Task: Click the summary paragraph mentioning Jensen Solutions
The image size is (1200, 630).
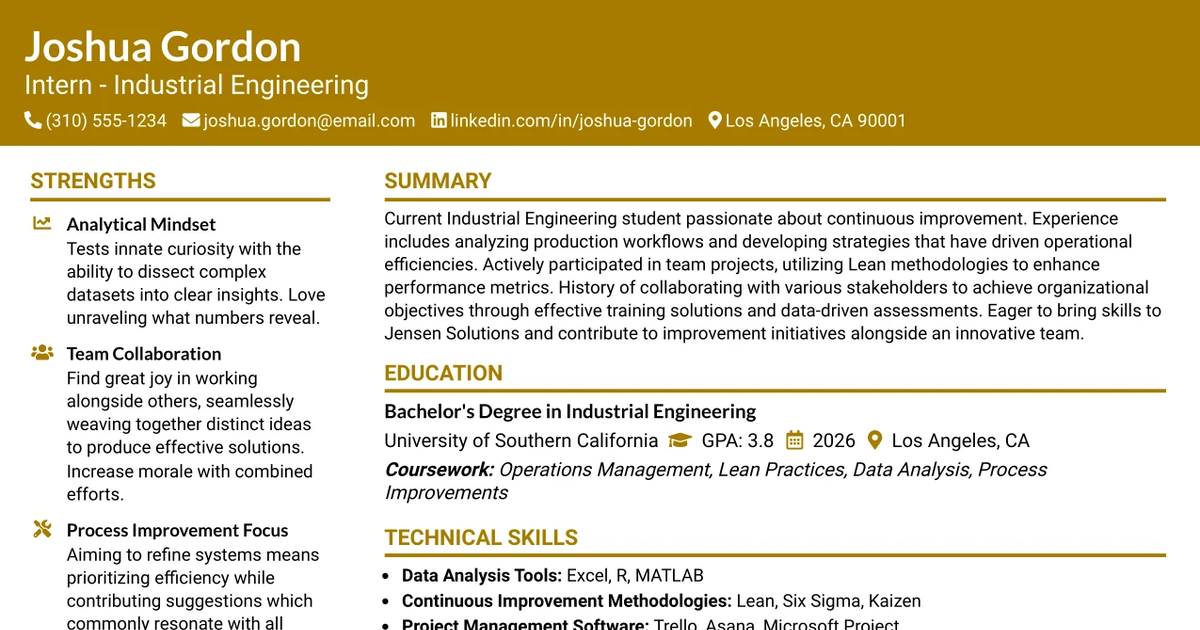Action: click(773, 276)
